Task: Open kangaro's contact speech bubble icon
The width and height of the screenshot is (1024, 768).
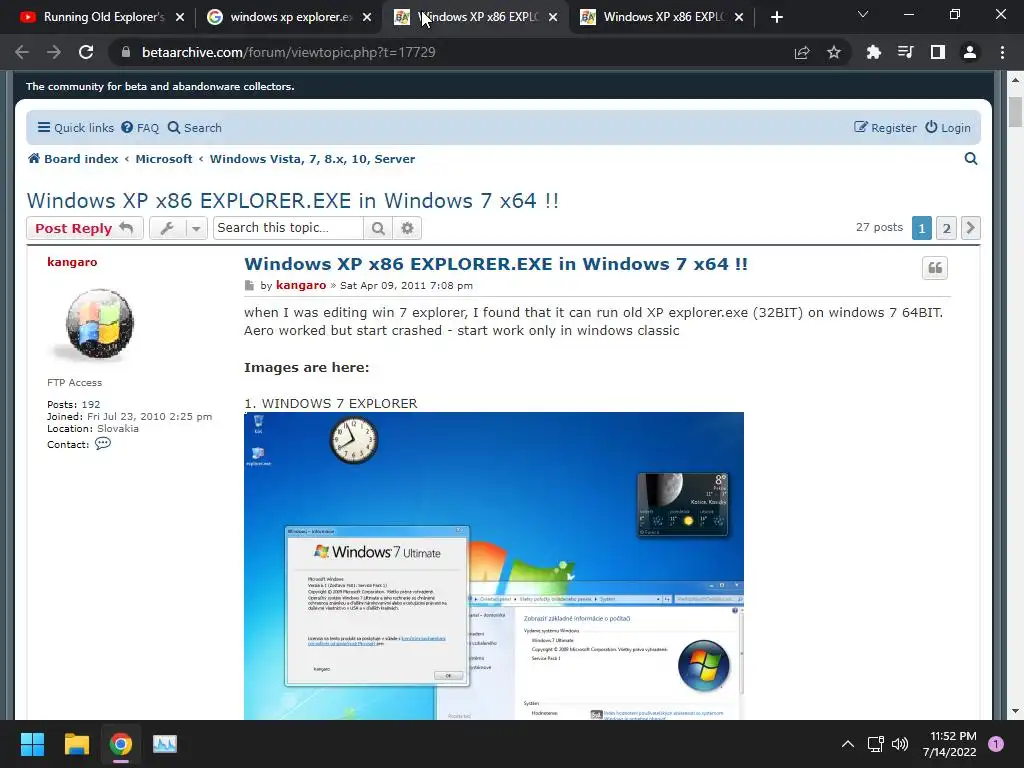Action: click(103, 443)
